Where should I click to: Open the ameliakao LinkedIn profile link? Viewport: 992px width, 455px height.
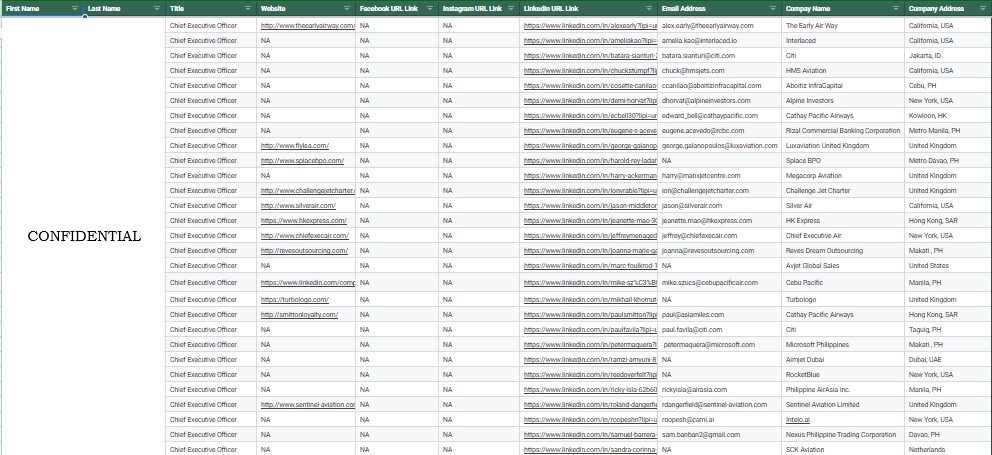590,41
